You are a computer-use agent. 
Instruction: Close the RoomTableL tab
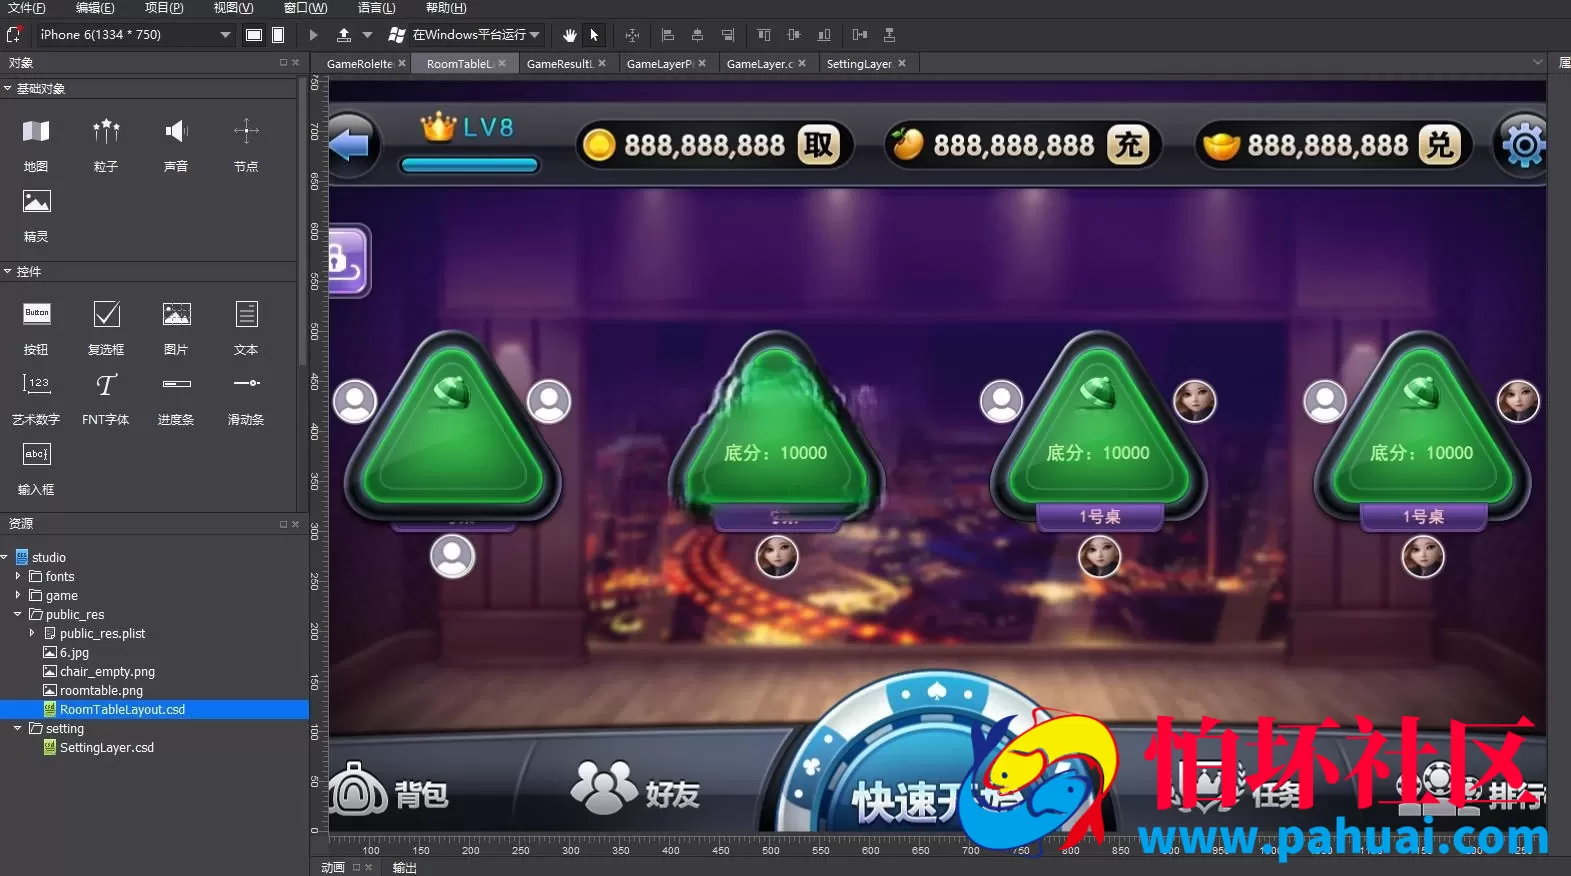tap(502, 63)
